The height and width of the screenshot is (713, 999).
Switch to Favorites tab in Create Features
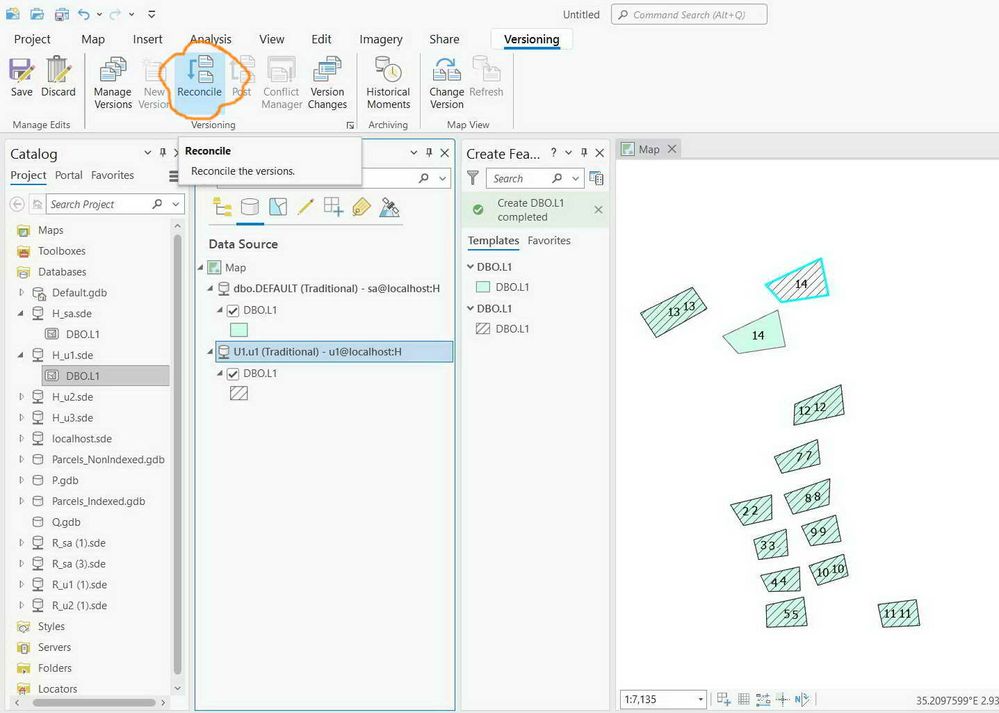coord(549,240)
